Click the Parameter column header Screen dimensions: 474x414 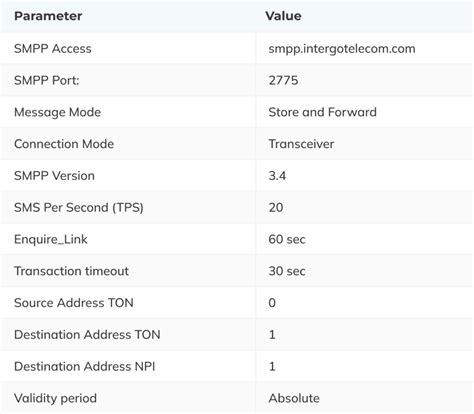pos(48,16)
